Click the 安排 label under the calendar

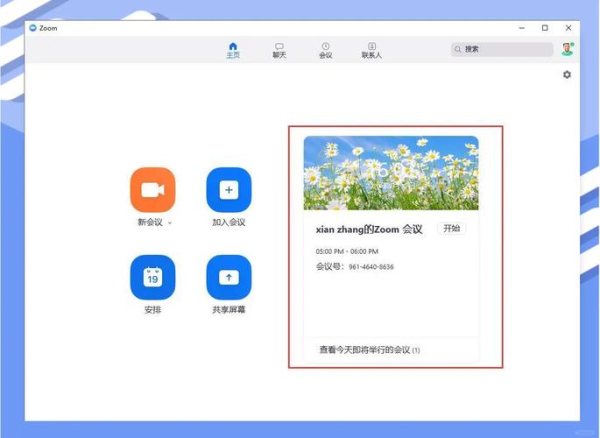[x=153, y=310]
